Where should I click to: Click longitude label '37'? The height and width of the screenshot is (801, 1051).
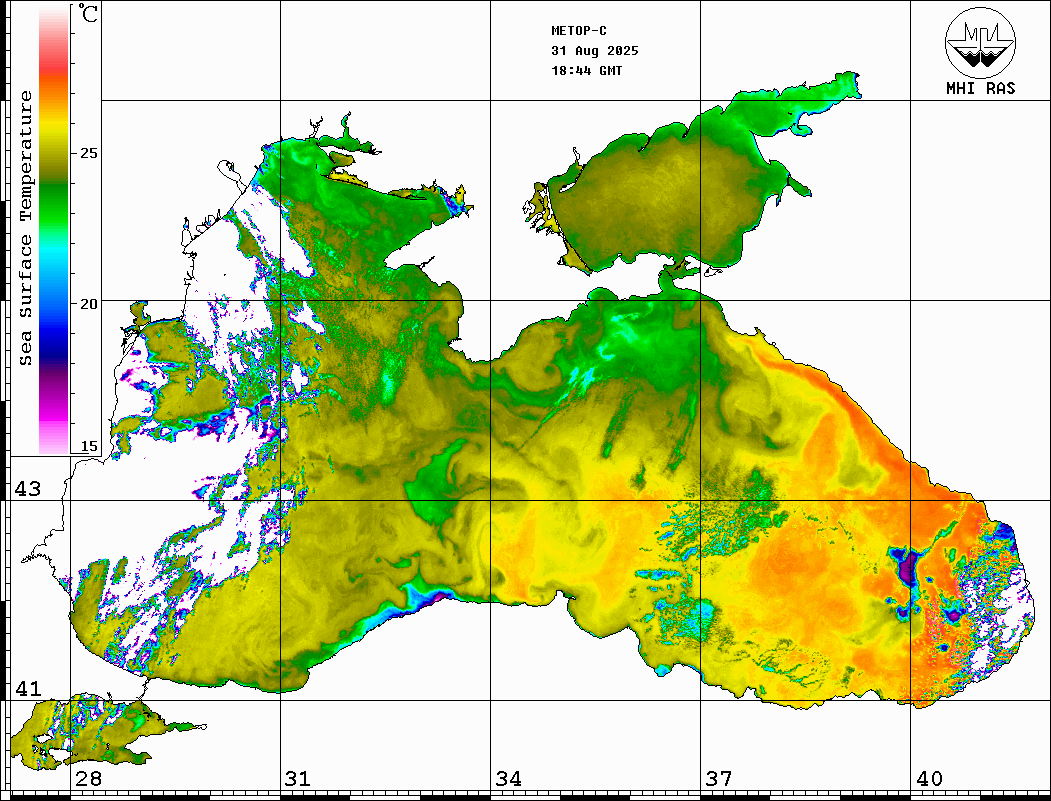pyautogui.click(x=719, y=778)
